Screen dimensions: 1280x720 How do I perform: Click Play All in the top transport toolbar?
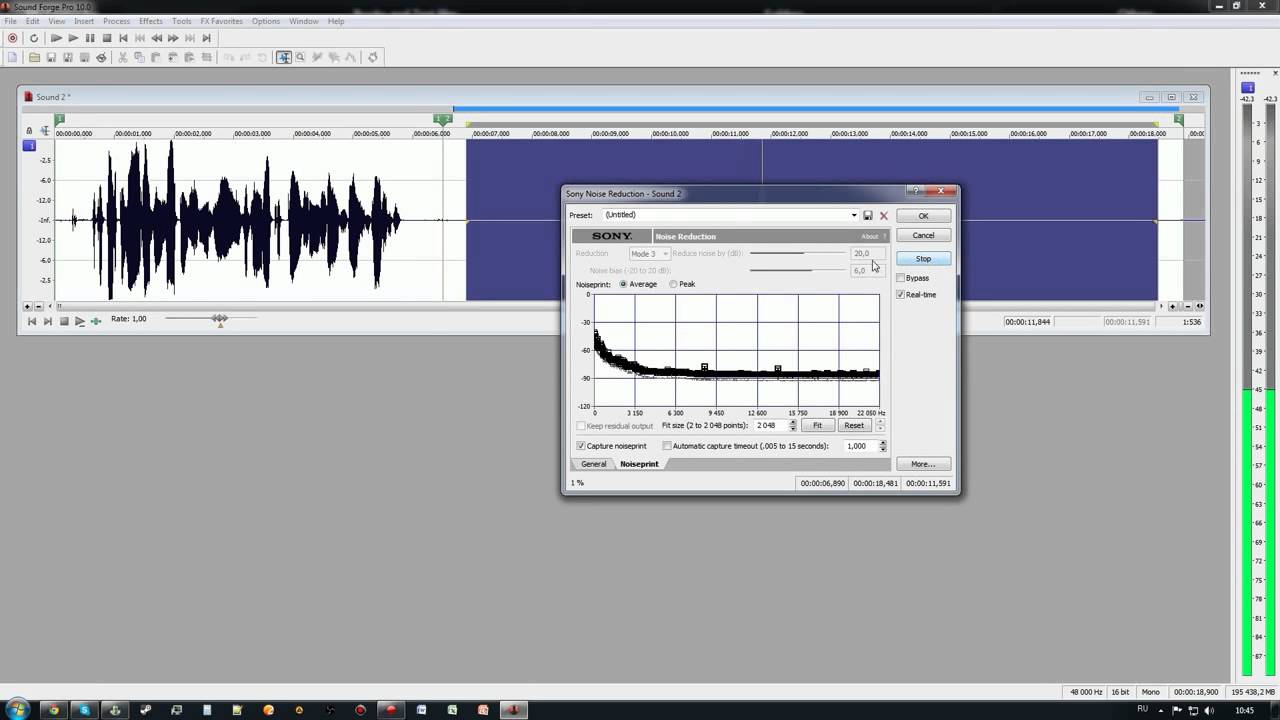[x=55, y=38]
